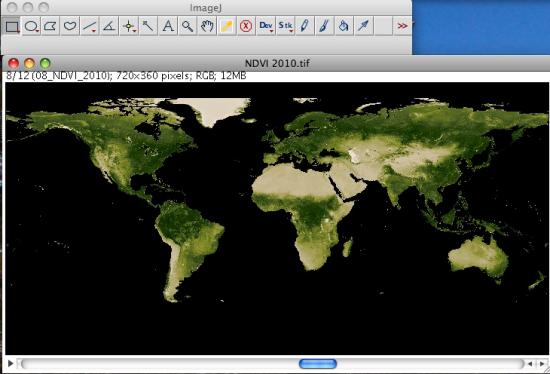Viewport: 550px width, 374px height.
Task: Start stack animation with play button
Action: coord(11,363)
